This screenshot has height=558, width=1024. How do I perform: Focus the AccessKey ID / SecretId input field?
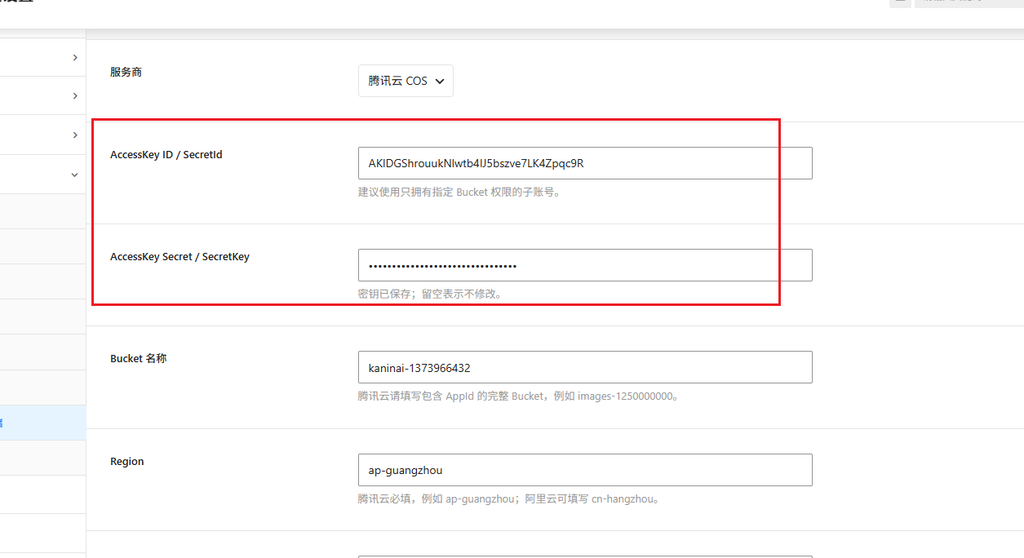click(x=585, y=163)
